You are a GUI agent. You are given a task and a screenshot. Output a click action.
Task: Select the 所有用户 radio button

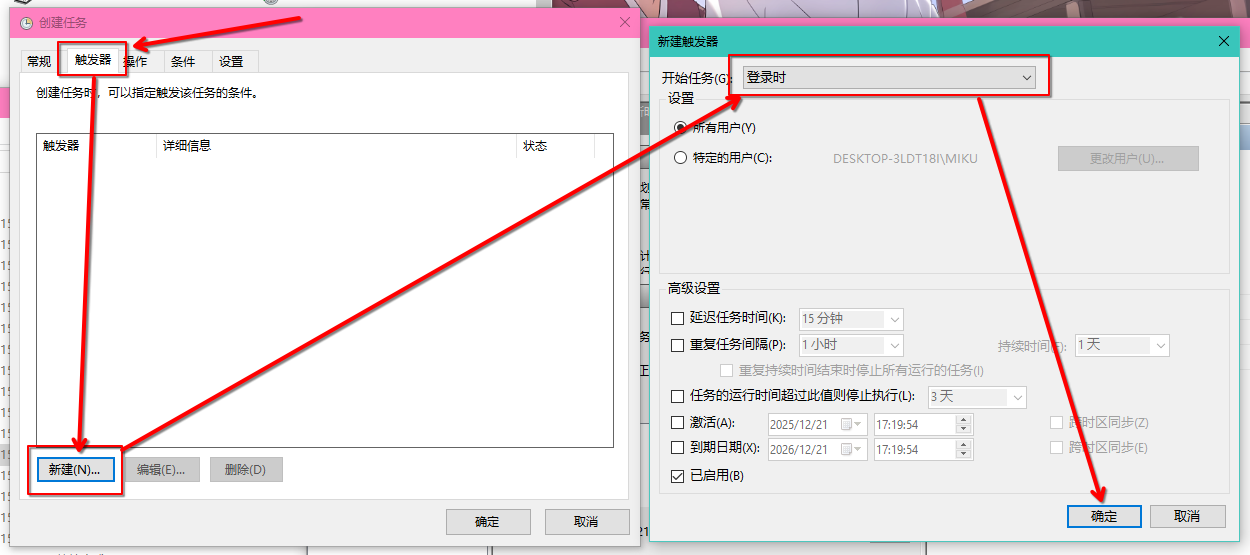coord(681,128)
